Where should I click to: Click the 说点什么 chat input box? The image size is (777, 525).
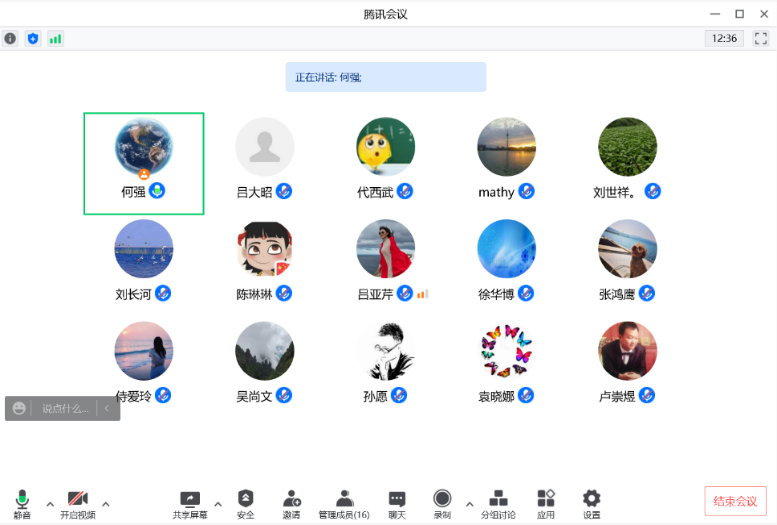point(66,408)
